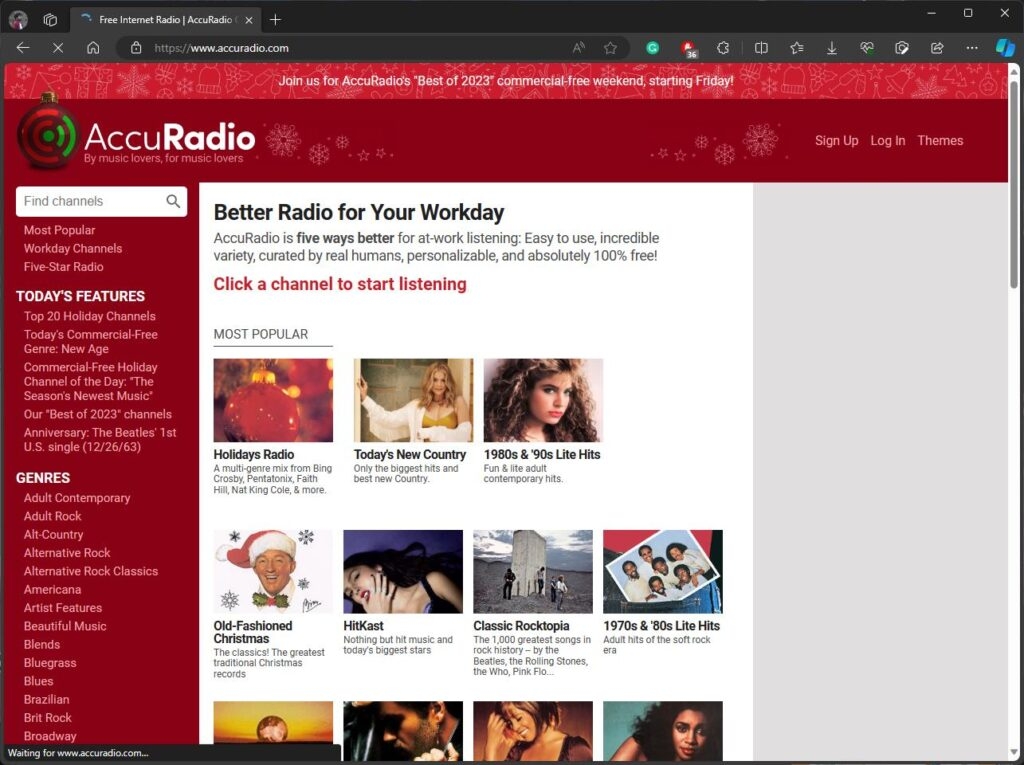Play HitKast channel thumbnail

point(403,572)
